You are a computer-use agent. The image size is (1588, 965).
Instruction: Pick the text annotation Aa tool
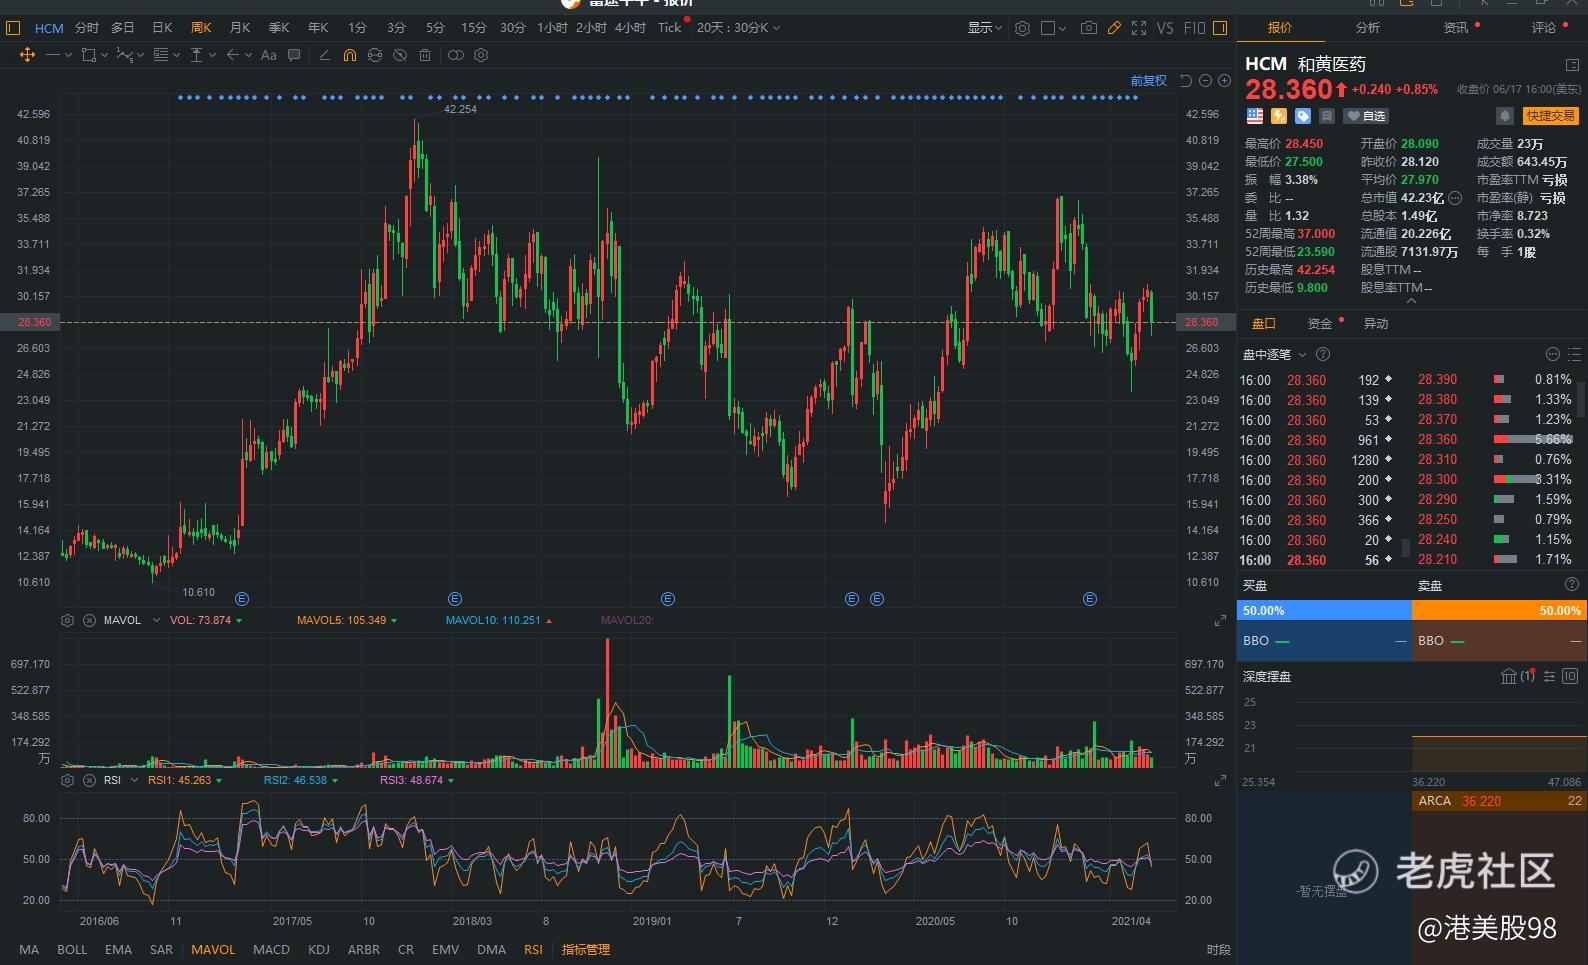(x=268, y=55)
